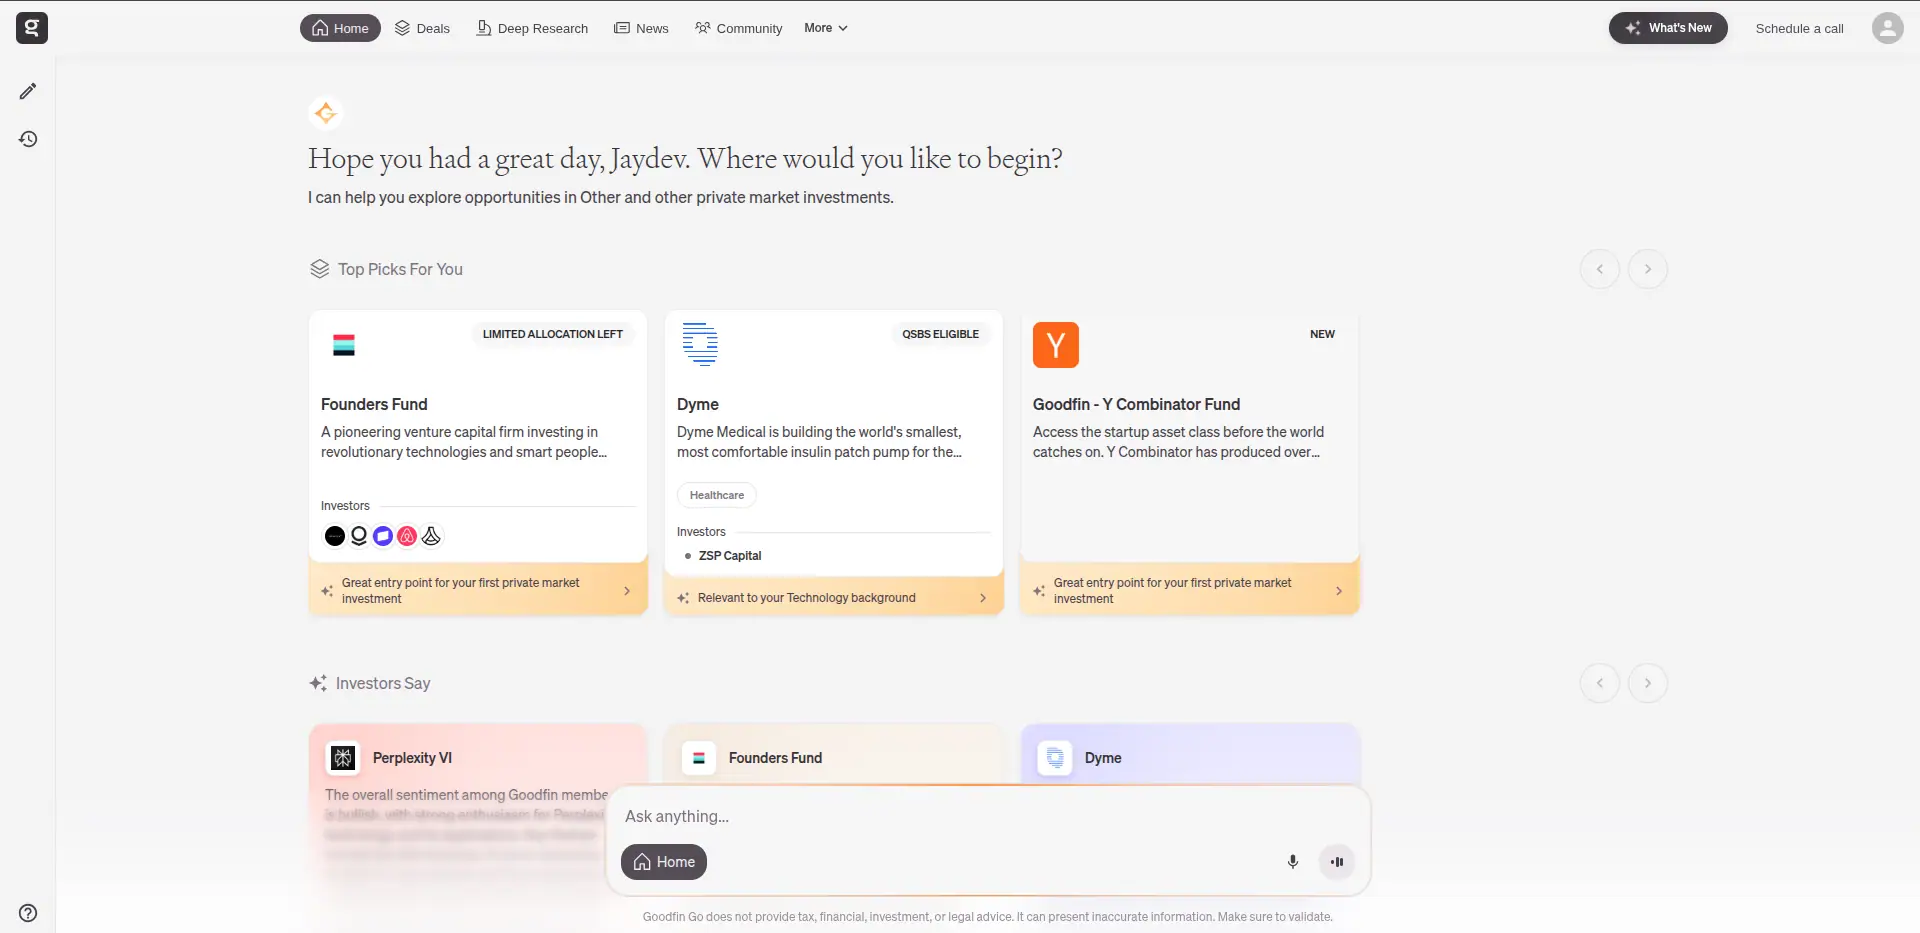
Task: Click the QSBS ELIGIBLE badge
Action: tap(941, 334)
